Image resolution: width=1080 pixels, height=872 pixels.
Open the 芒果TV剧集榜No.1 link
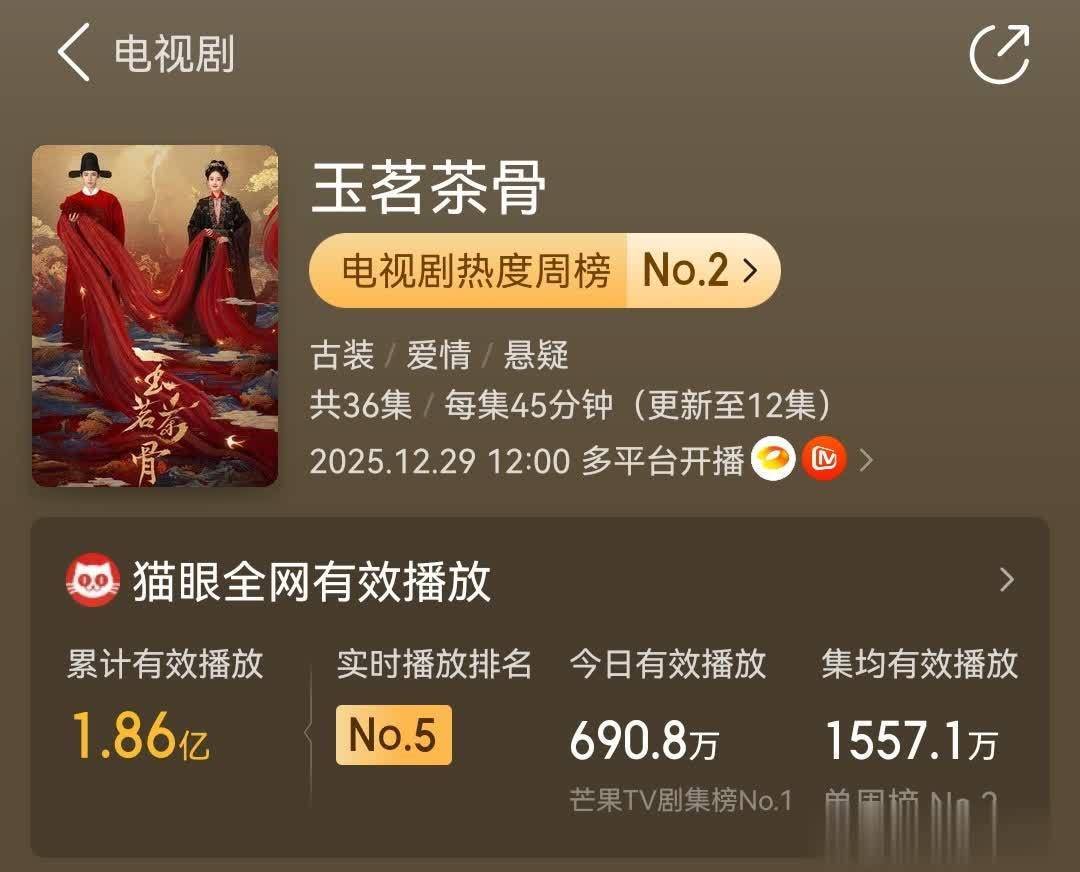click(680, 800)
